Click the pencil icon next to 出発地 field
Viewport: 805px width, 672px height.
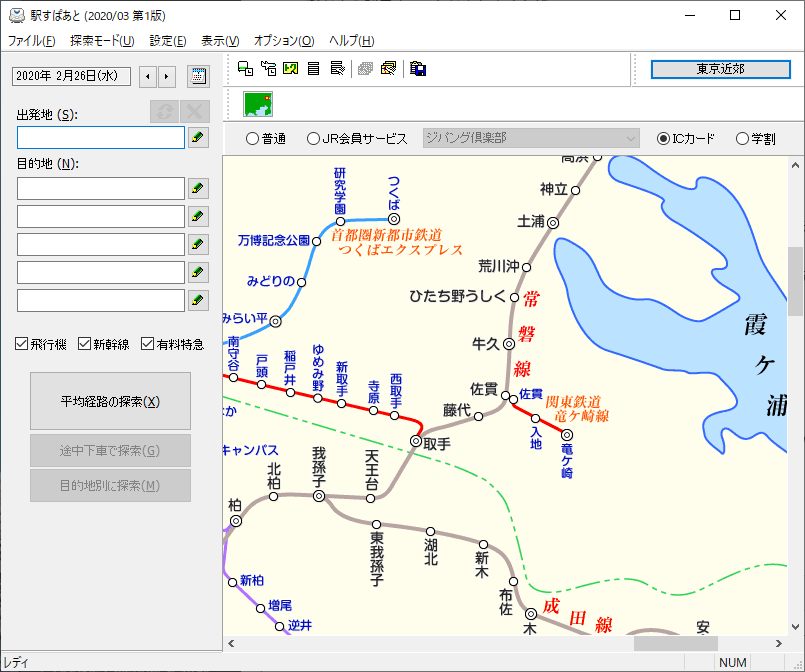(x=198, y=138)
